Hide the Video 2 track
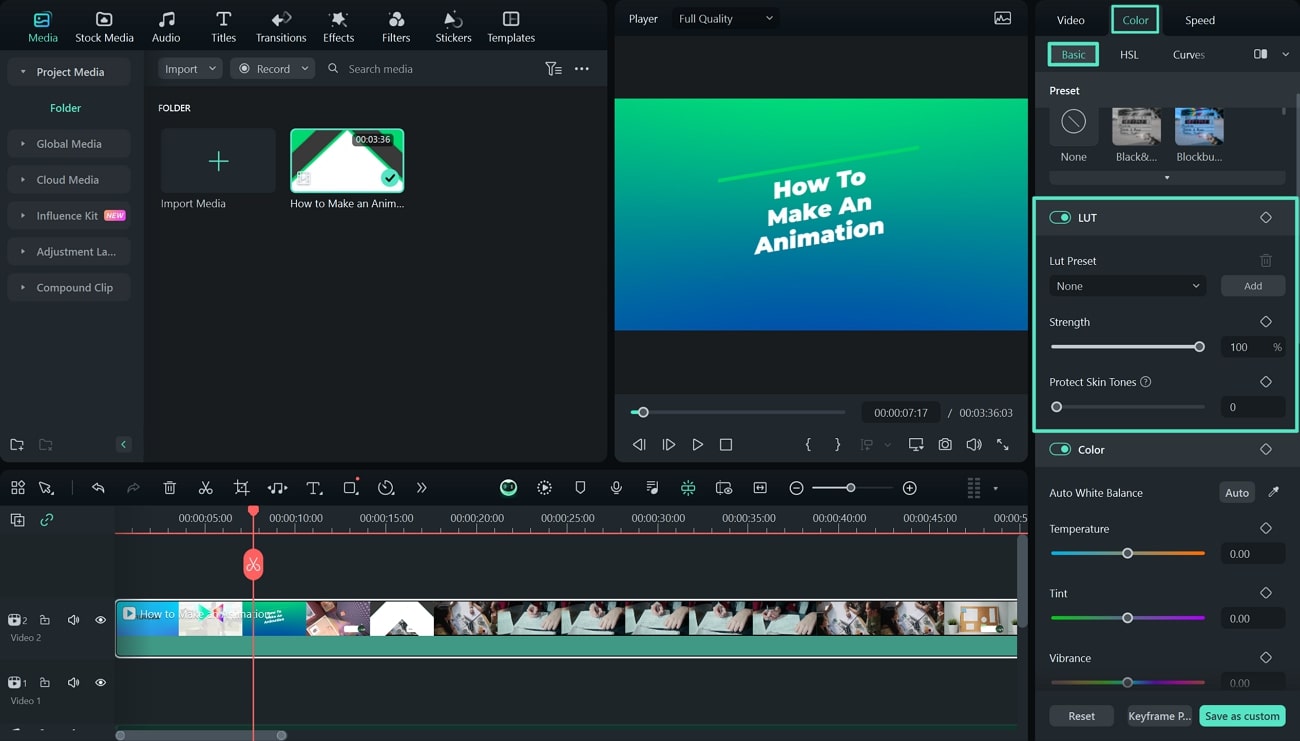This screenshot has width=1300, height=741. pos(100,620)
